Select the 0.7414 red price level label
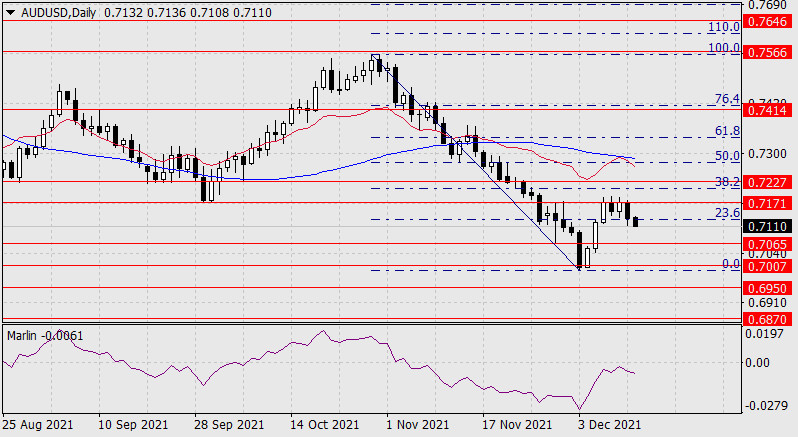The height and width of the screenshot is (437, 798). pos(767,110)
